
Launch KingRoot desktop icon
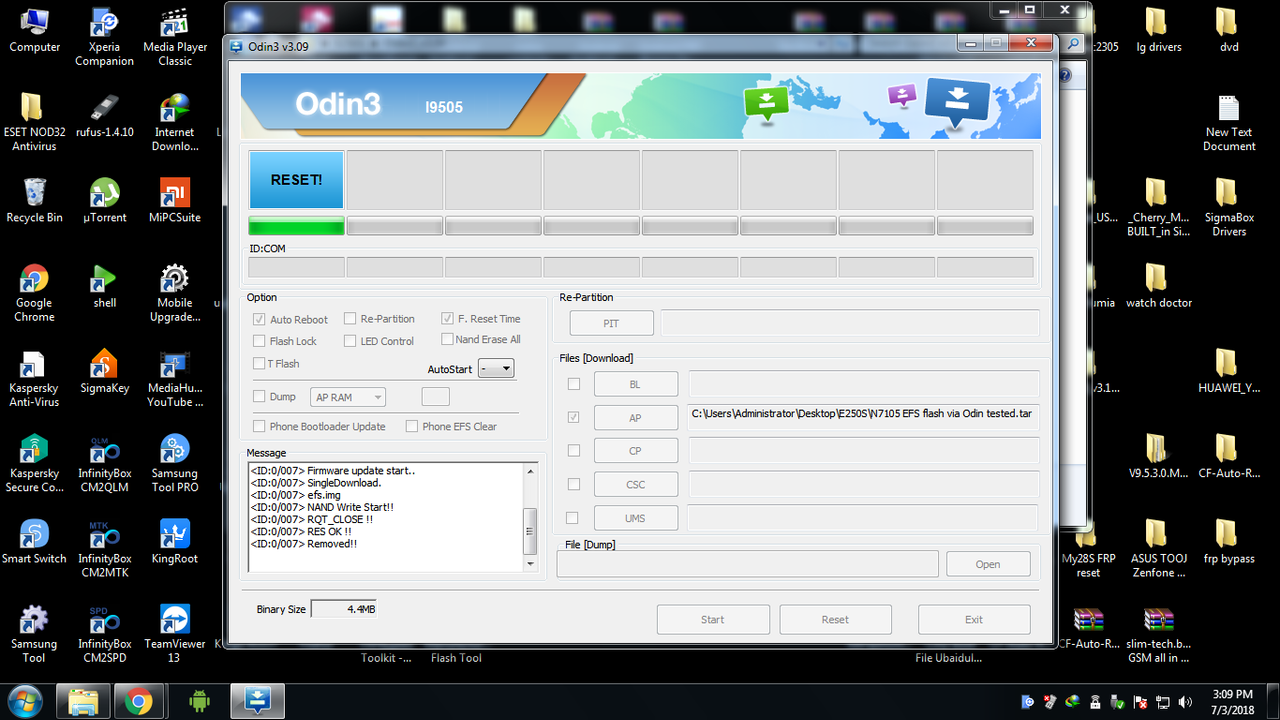tap(175, 542)
